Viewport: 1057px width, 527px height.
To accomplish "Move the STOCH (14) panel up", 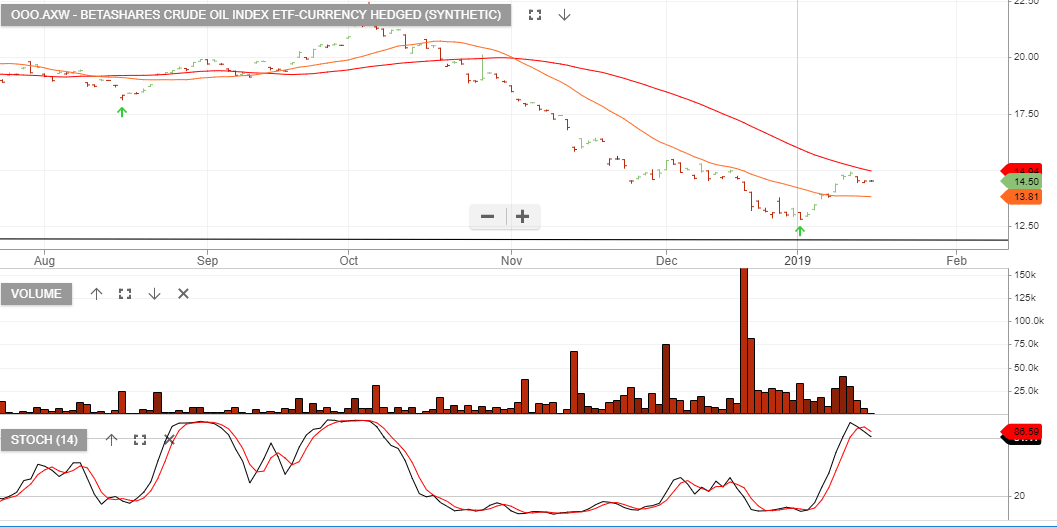I will click(x=111, y=440).
